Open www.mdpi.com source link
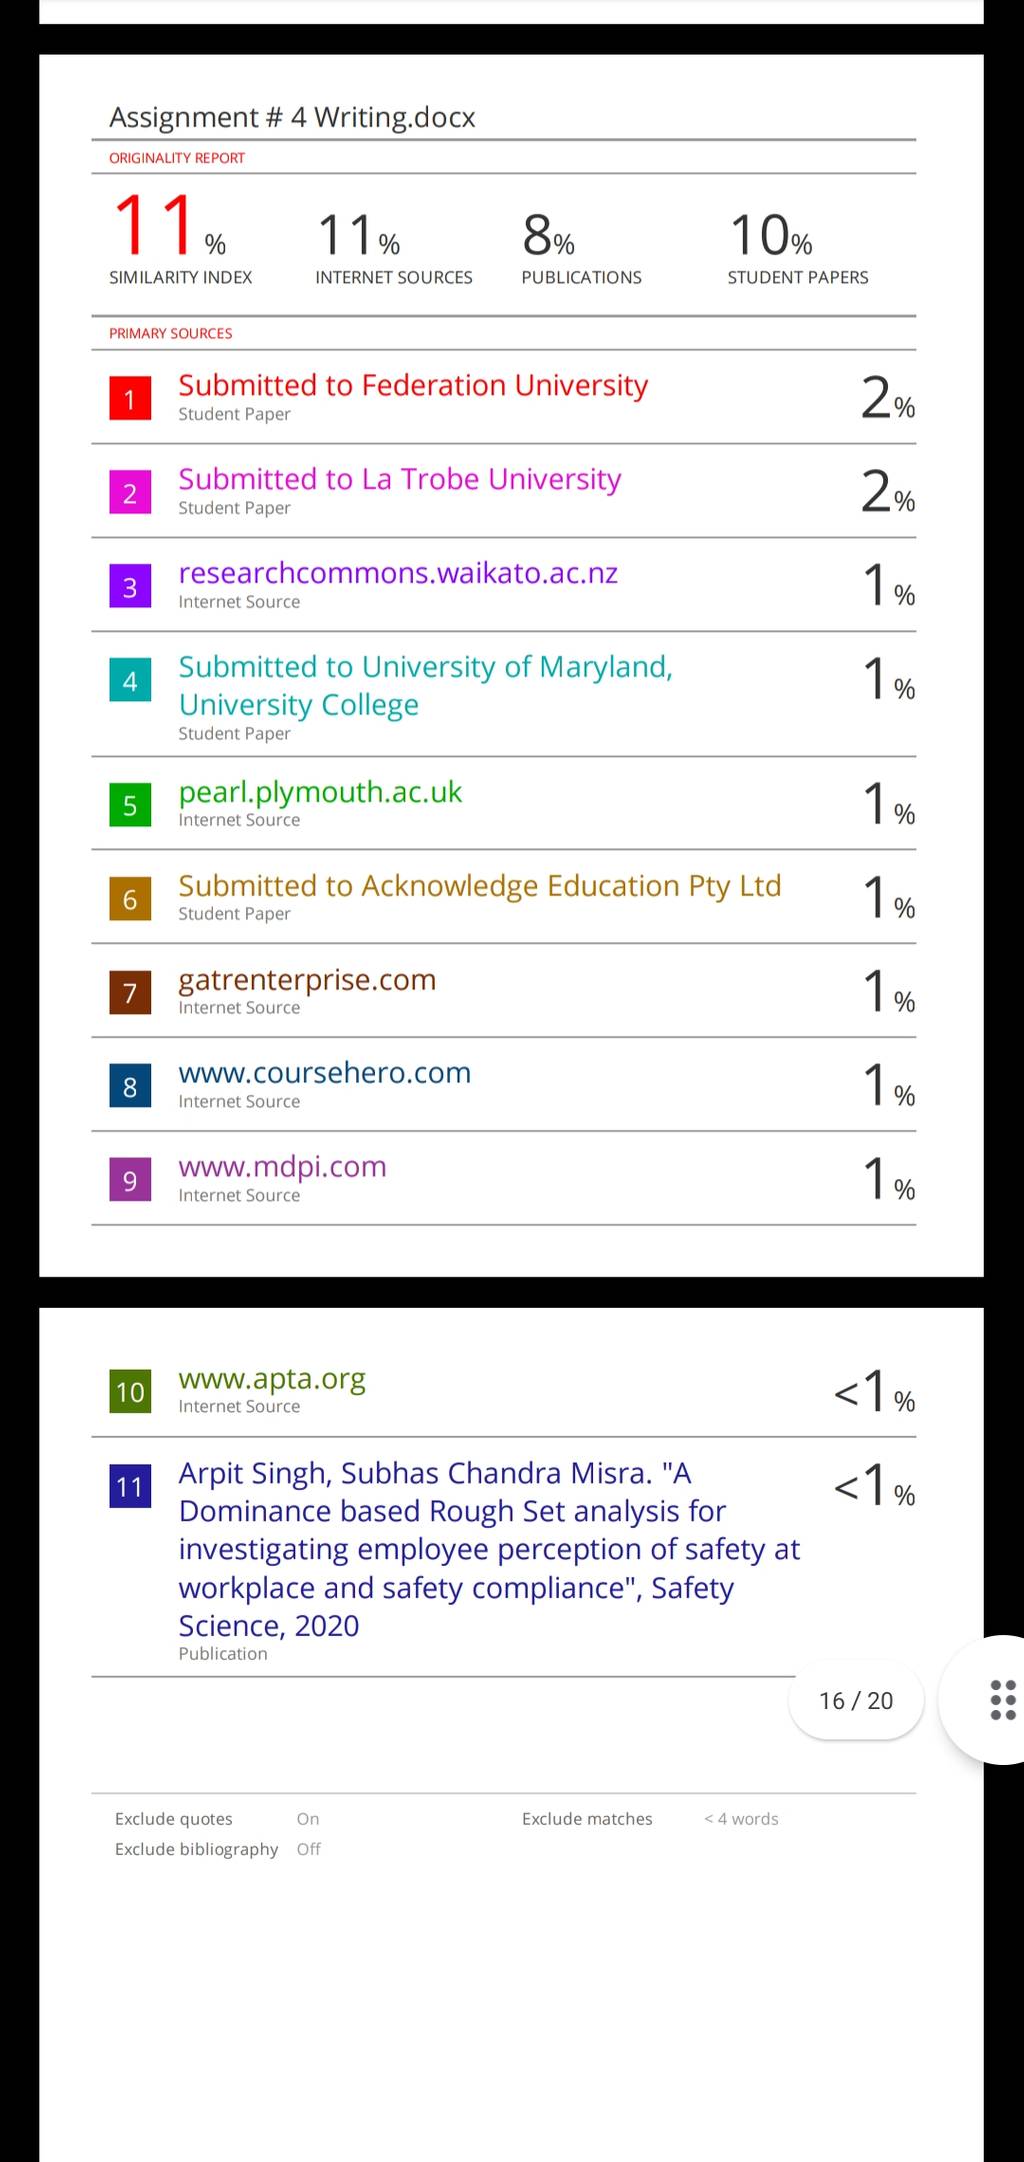The width and height of the screenshot is (1024, 2162). pyautogui.click(x=282, y=1167)
